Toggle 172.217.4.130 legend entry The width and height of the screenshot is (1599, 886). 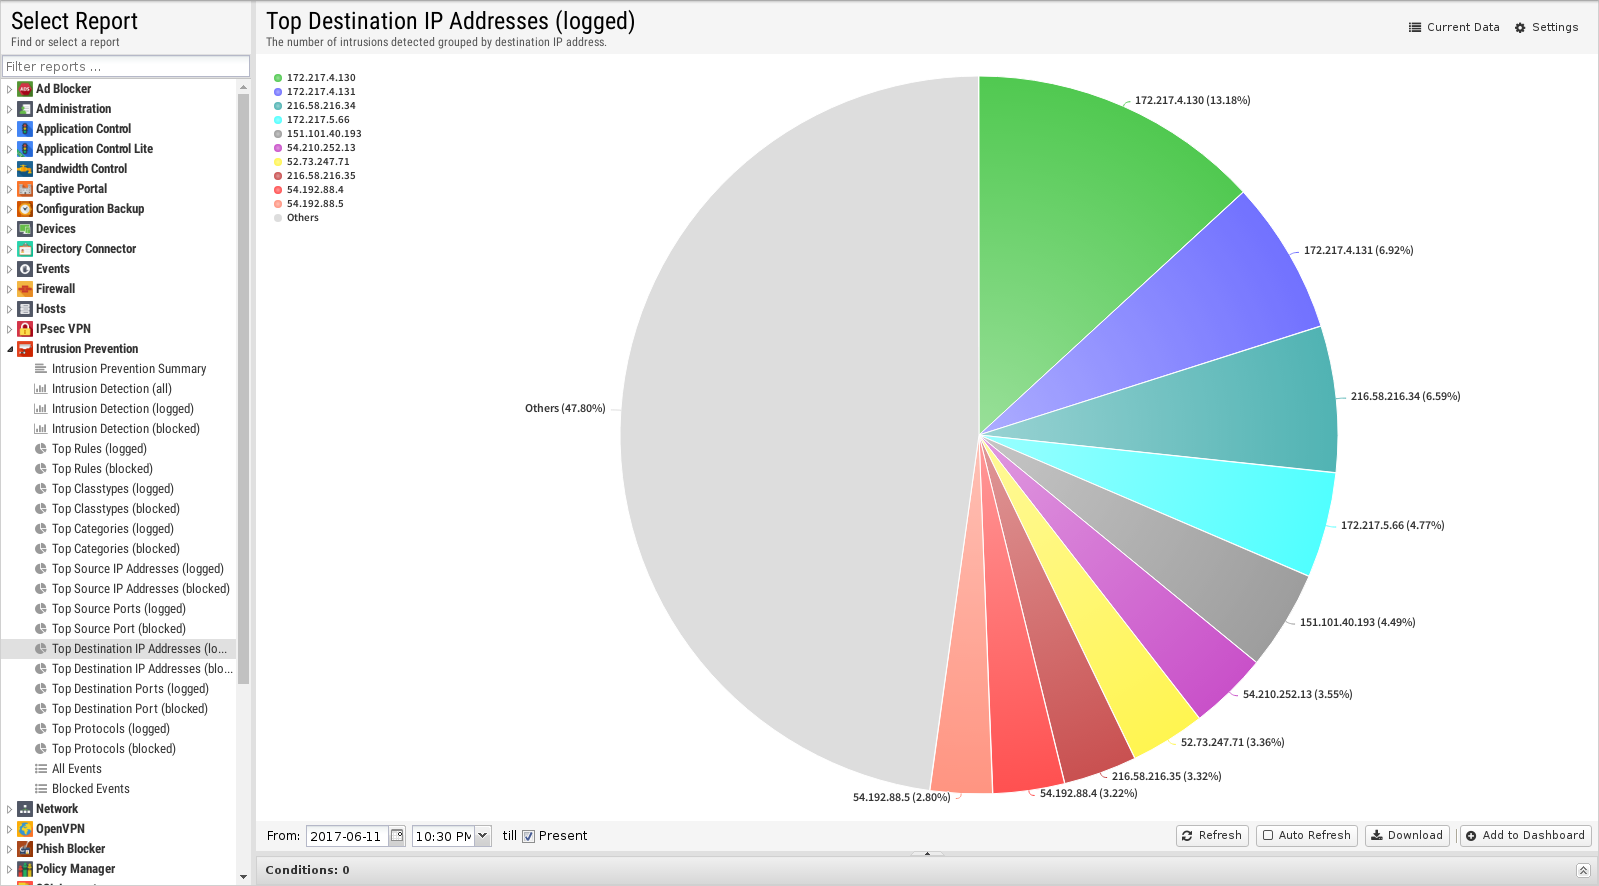[315, 78]
